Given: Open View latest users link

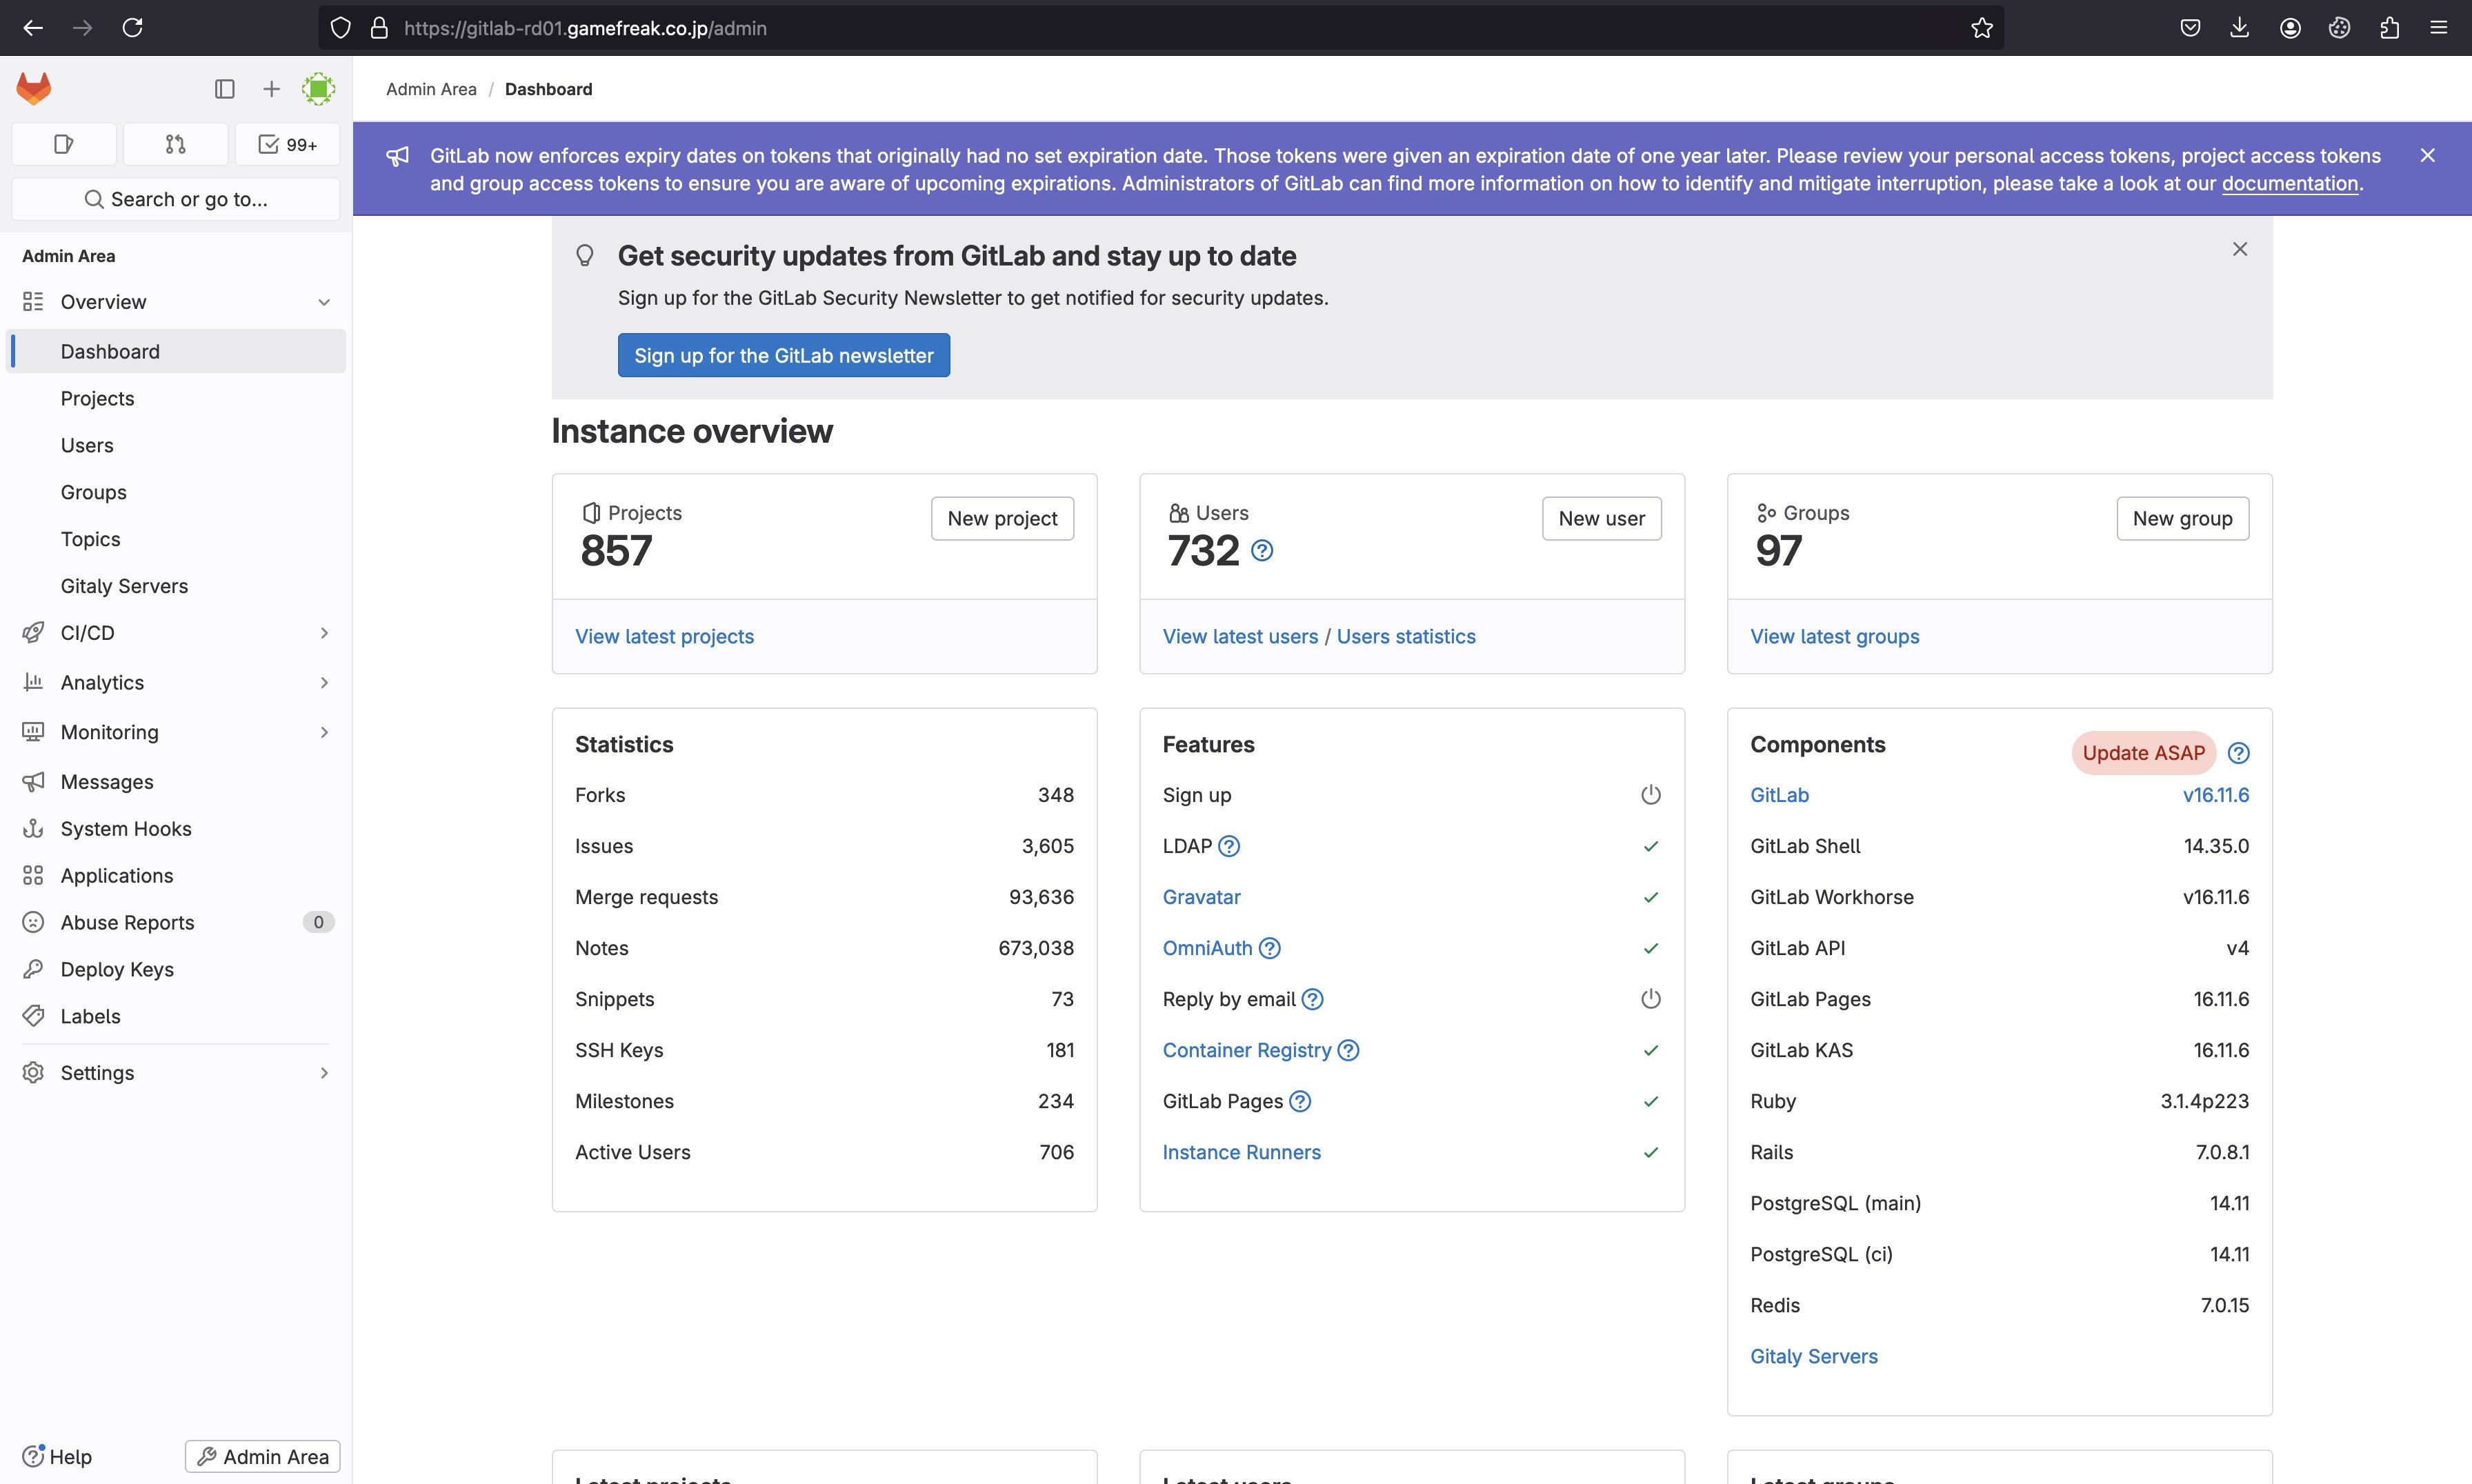Looking at the screenshot, I should pos(1240,637).
